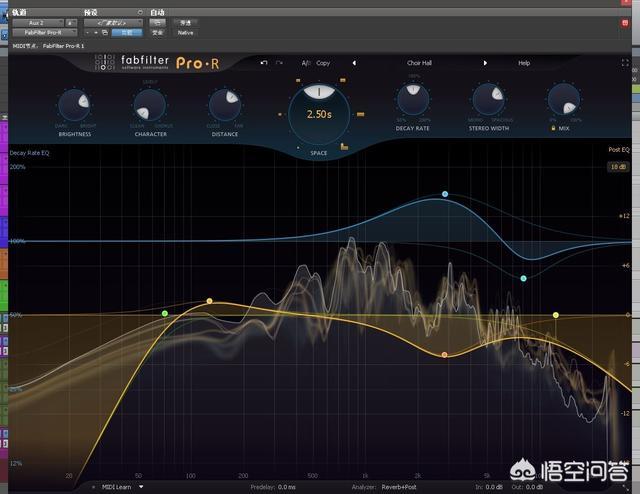This screenshot has height=494, width=640.
Task: Select the orange Post EQ dip node
Action: click(x=444, y=355)
